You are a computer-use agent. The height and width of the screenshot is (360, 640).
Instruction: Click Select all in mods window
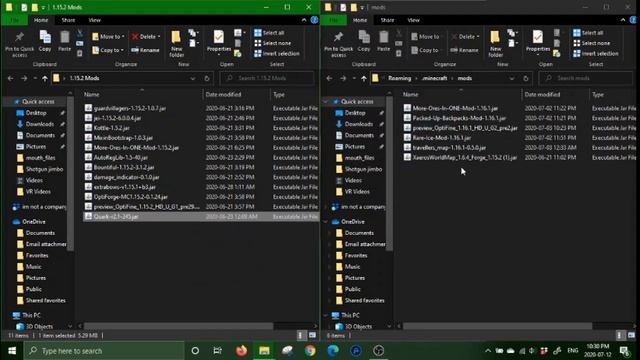[588, 33]
